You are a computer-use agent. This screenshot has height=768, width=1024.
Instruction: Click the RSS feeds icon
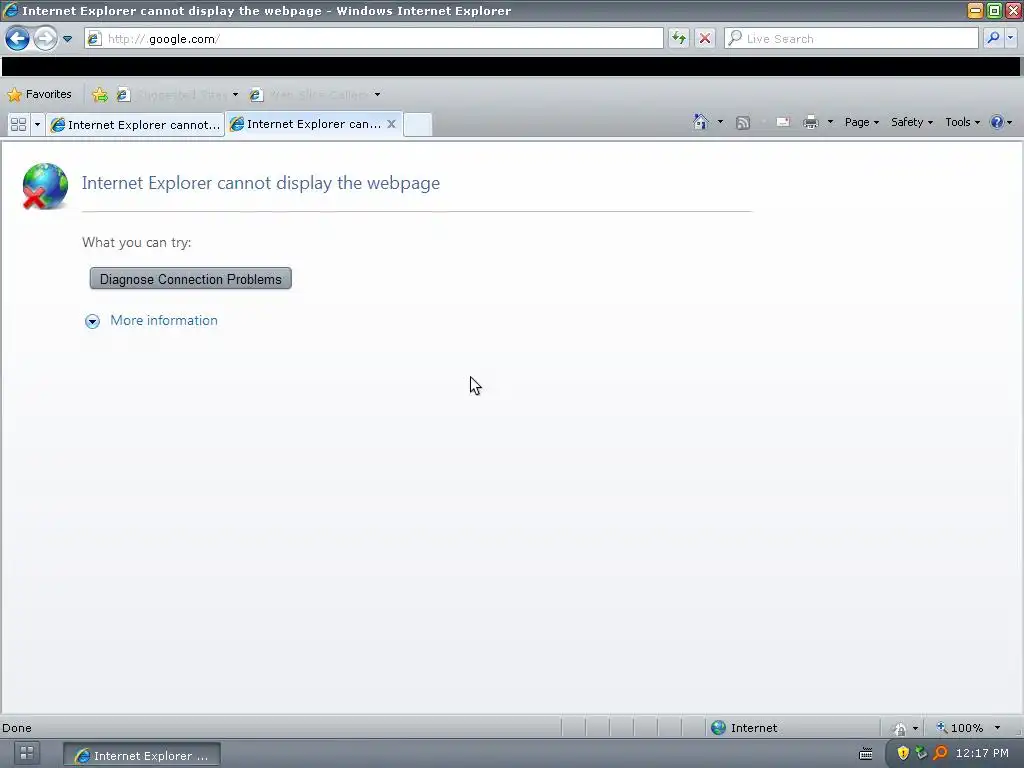[743, 123]
